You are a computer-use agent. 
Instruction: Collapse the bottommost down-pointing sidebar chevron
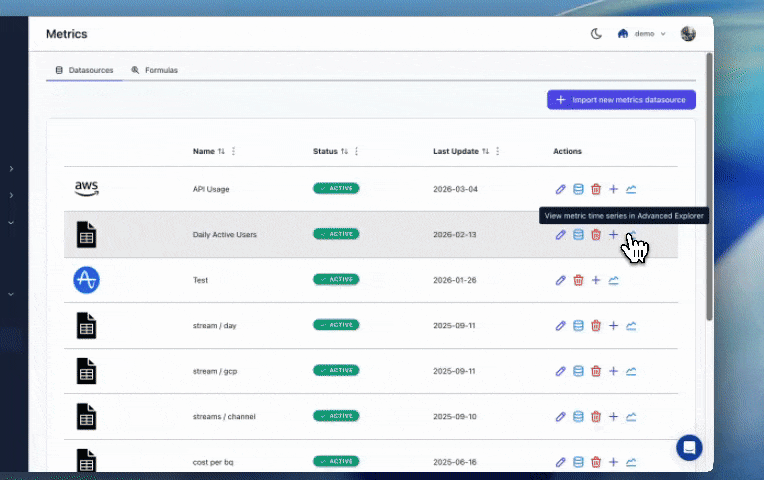point(11,294)
